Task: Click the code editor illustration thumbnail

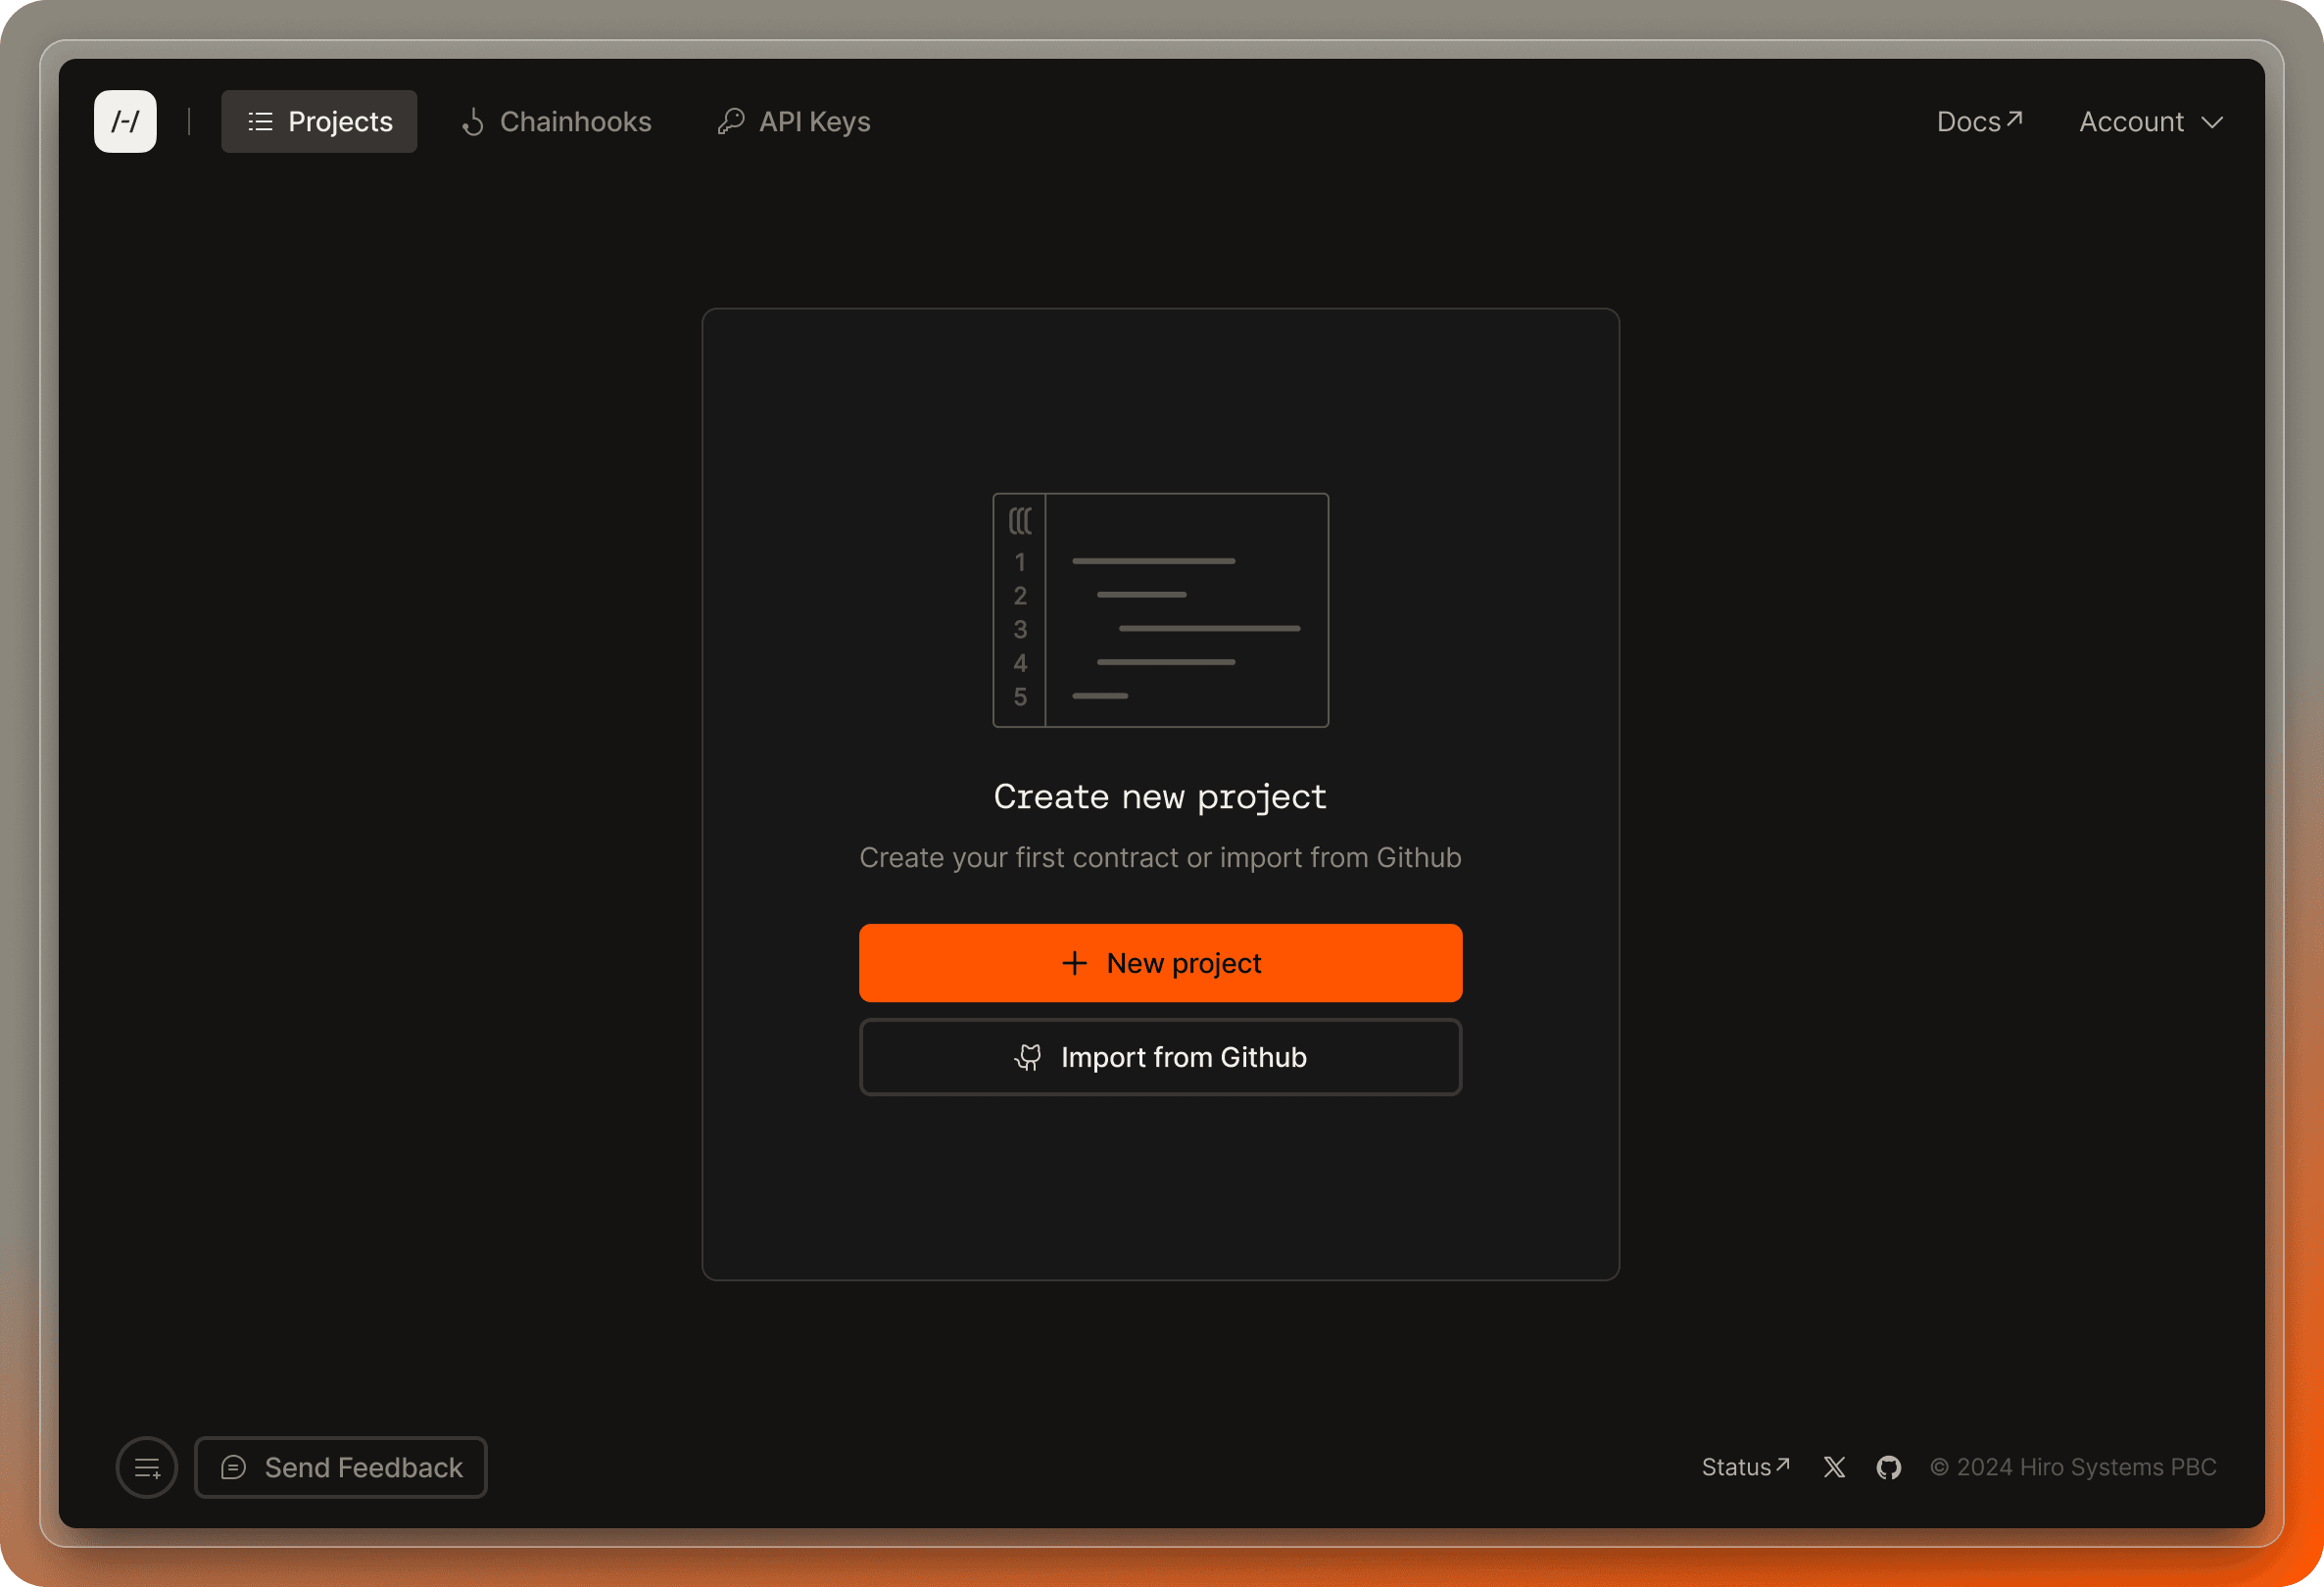Action: pyautogui.click(x=1160, y=609)
